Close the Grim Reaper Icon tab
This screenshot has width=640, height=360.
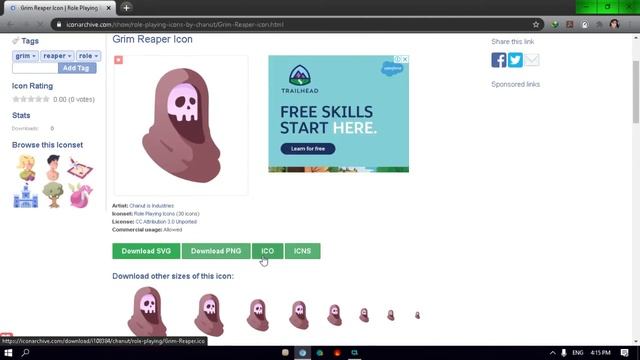coord(109,8)
